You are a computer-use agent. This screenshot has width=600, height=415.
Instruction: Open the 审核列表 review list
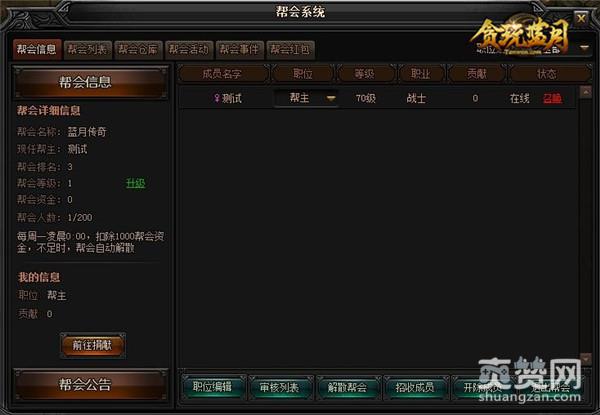(x=280, y=387)
